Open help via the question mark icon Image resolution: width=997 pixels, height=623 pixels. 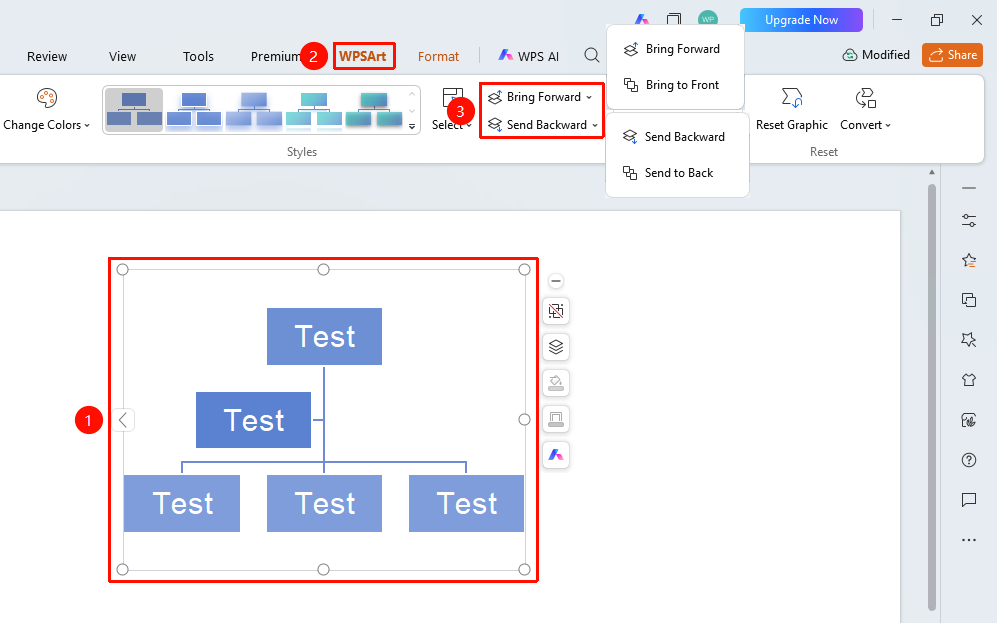(x=969, y=460)
